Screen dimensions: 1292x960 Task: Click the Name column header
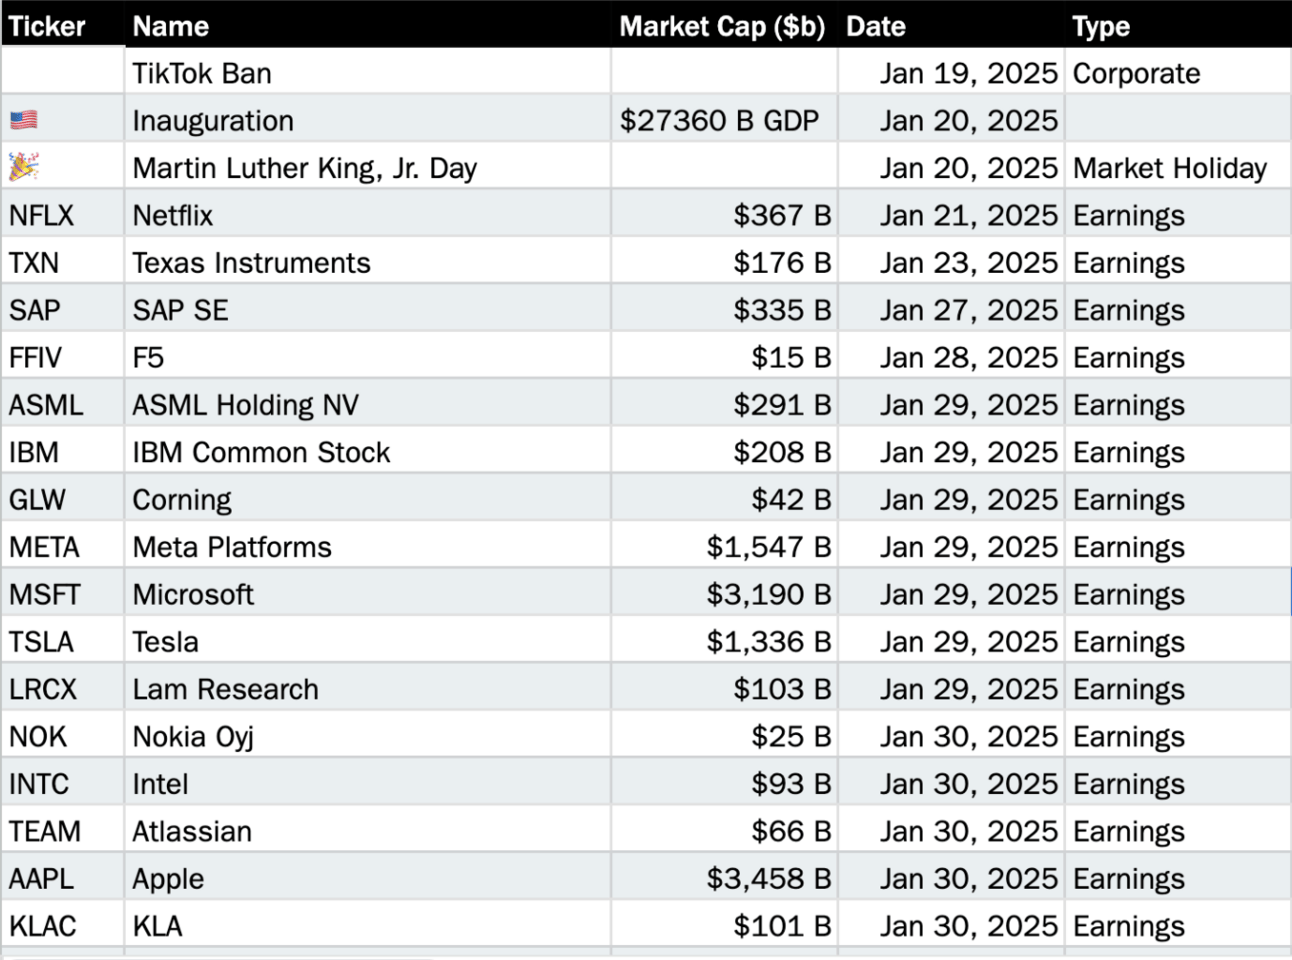368,25
